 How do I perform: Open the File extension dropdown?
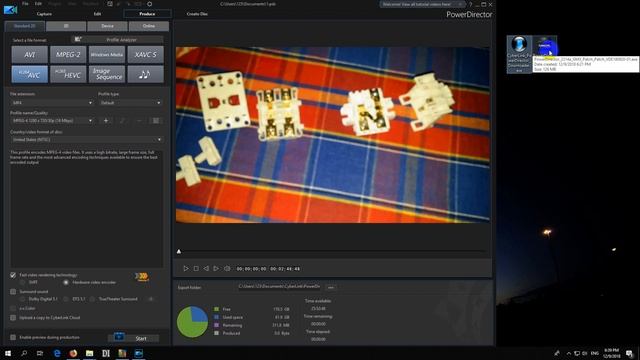[x=52, y=103]
